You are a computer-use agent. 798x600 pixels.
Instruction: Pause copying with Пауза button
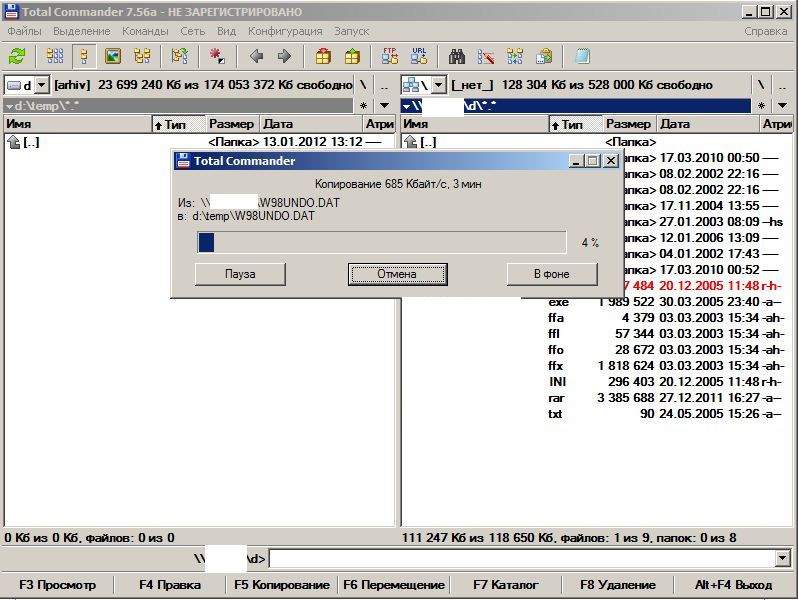(240, 274)
